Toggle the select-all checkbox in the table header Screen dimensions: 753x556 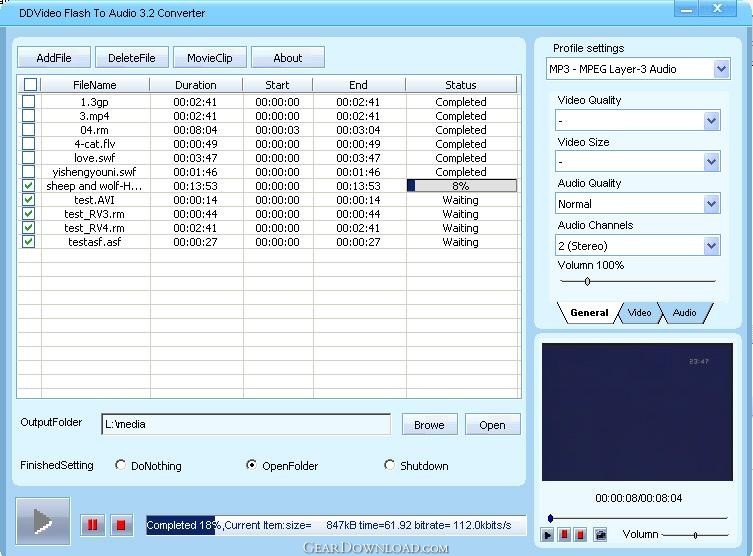tap(30, 85)
